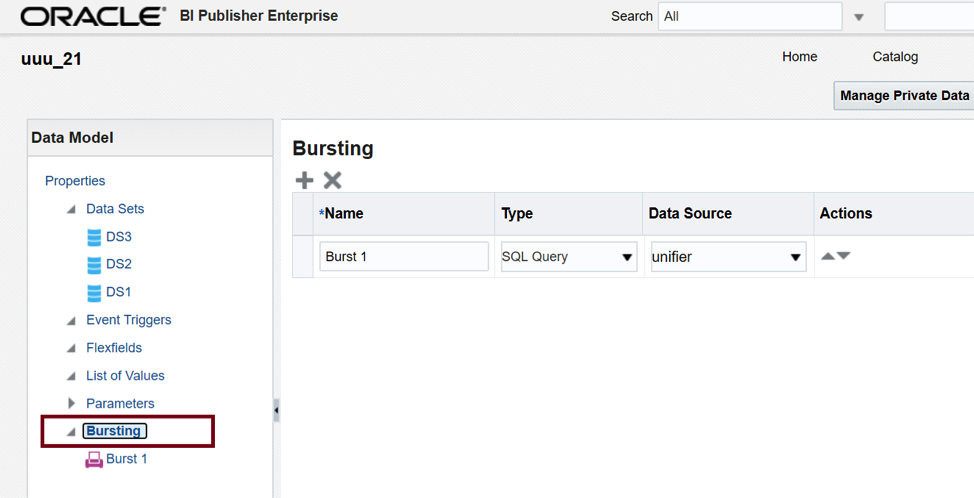Select Bursting in the tree

click(x=114, y=431)
